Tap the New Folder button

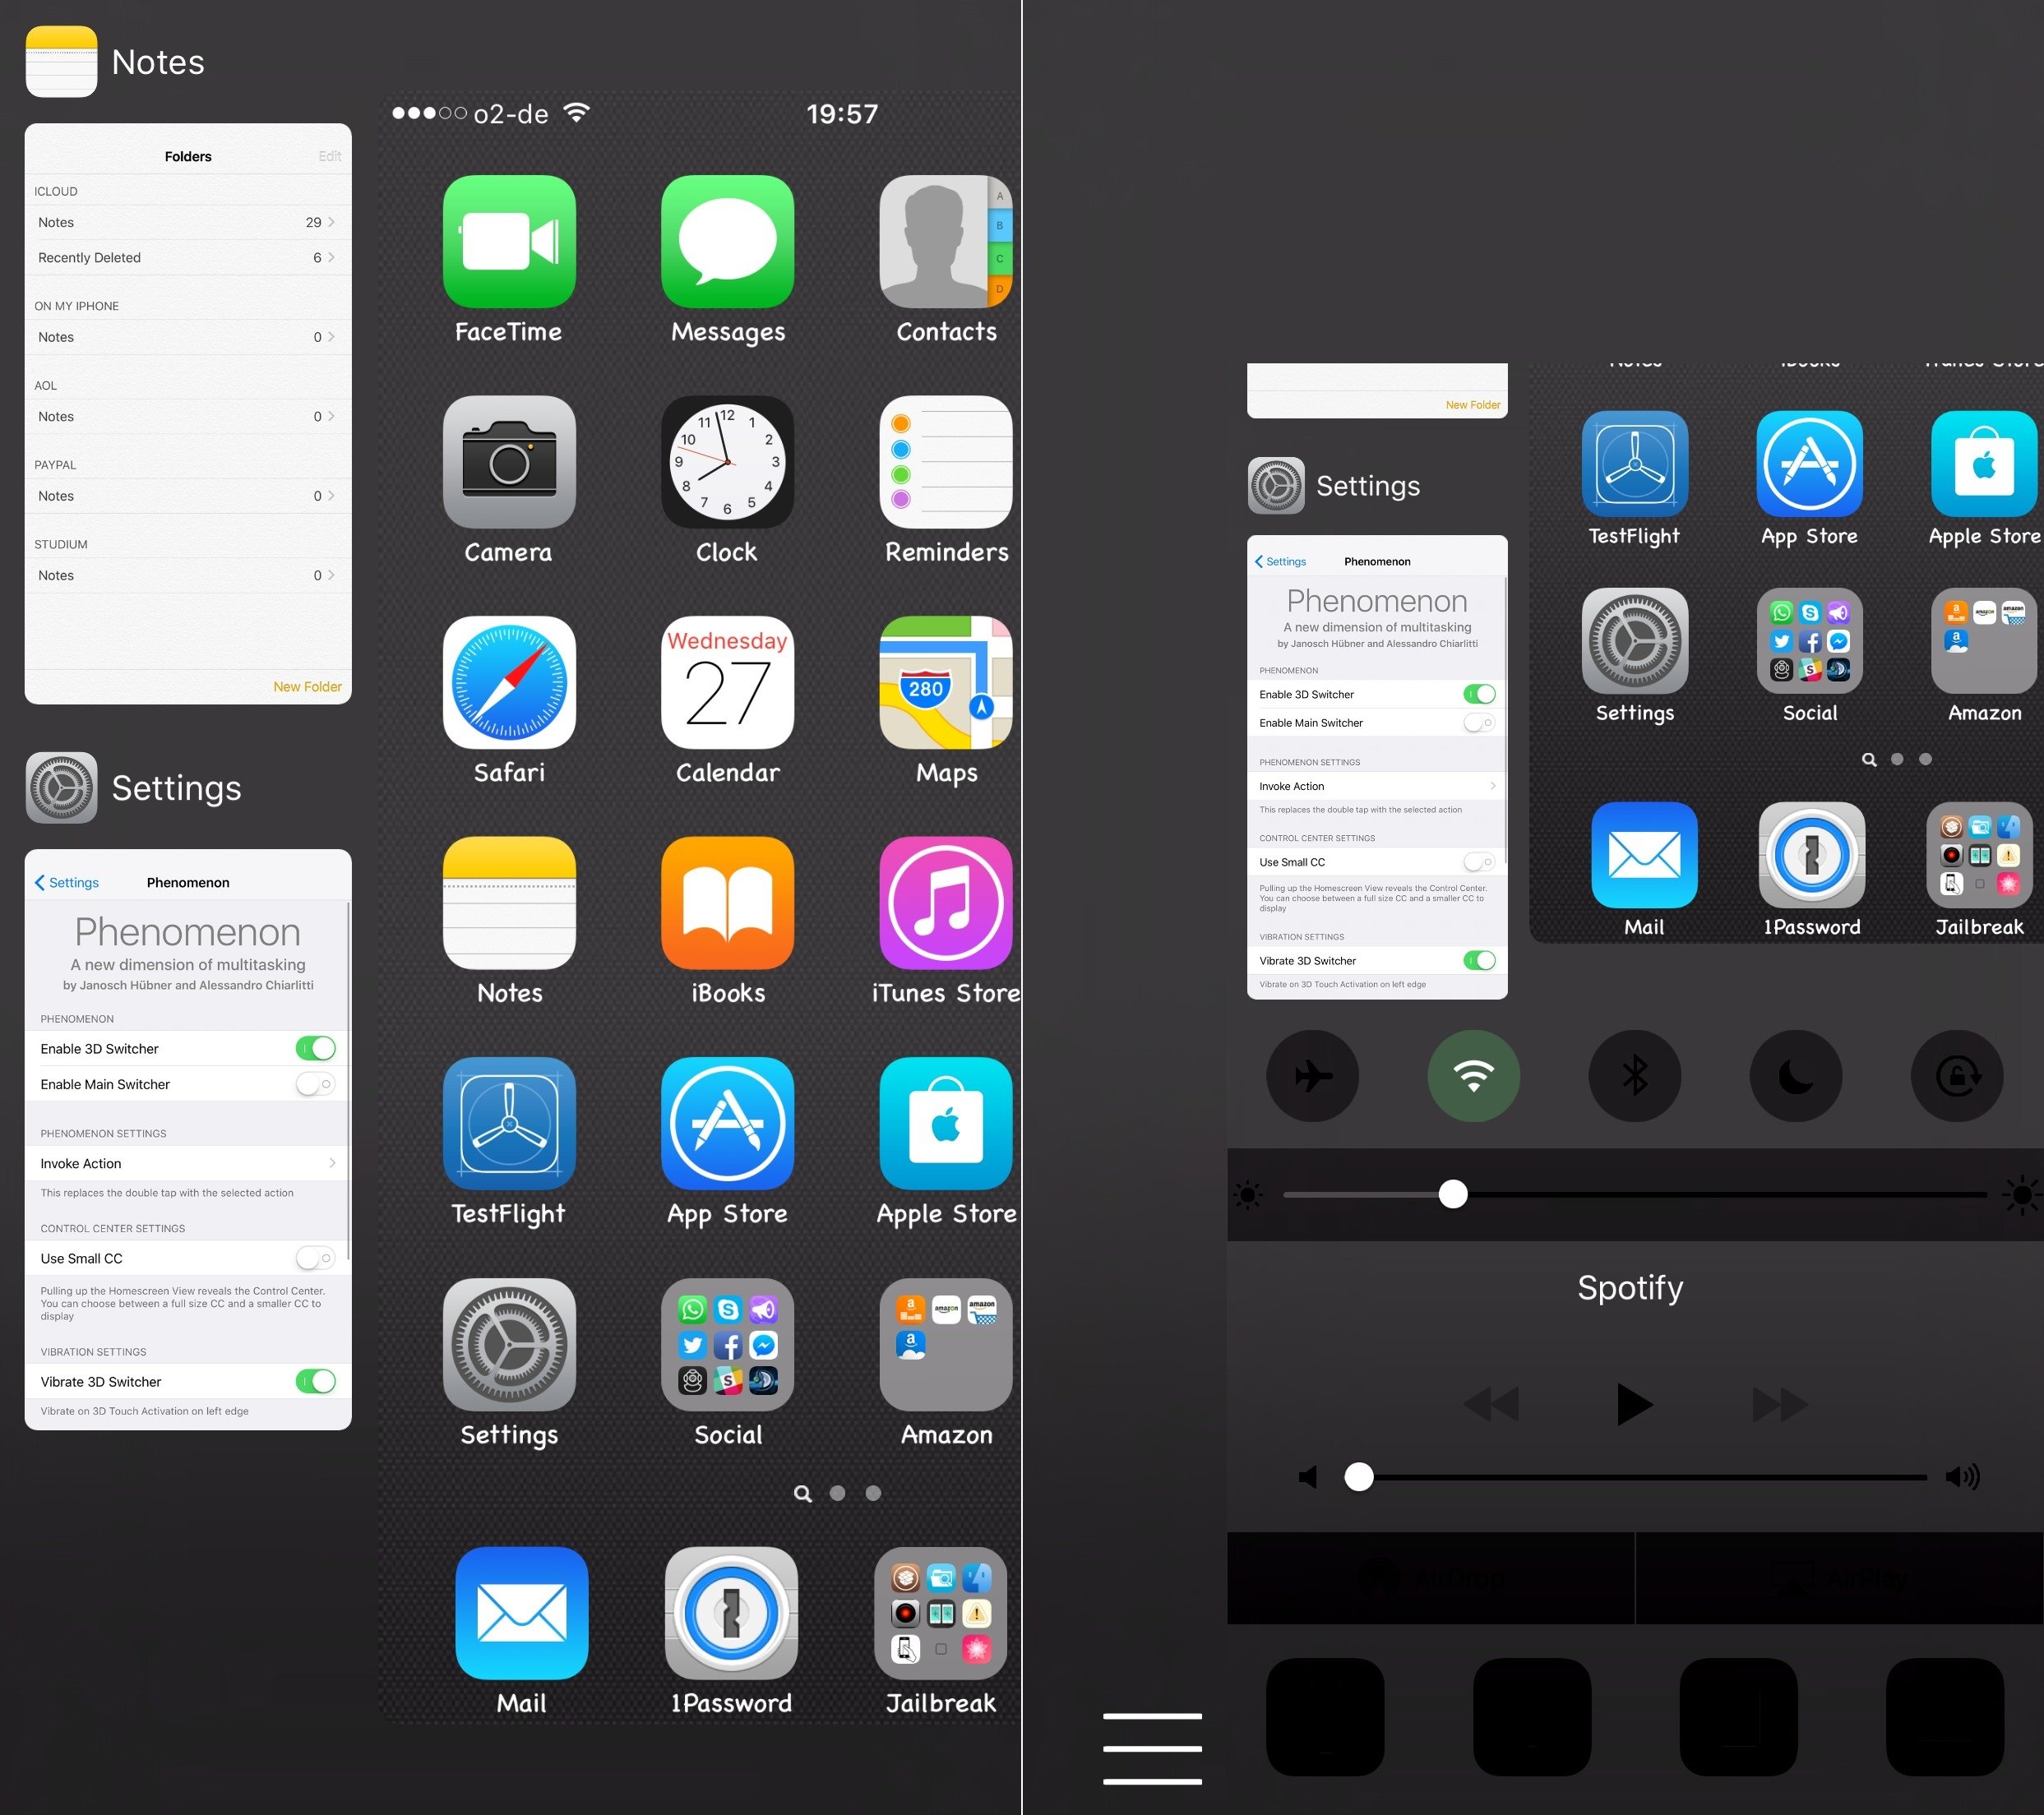coord(299,683)
